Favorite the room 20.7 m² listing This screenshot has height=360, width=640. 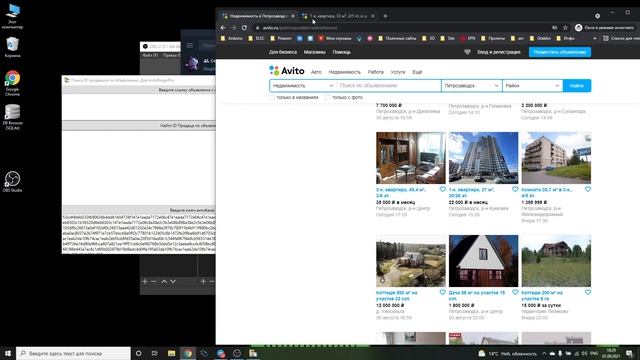pos(588,189)
